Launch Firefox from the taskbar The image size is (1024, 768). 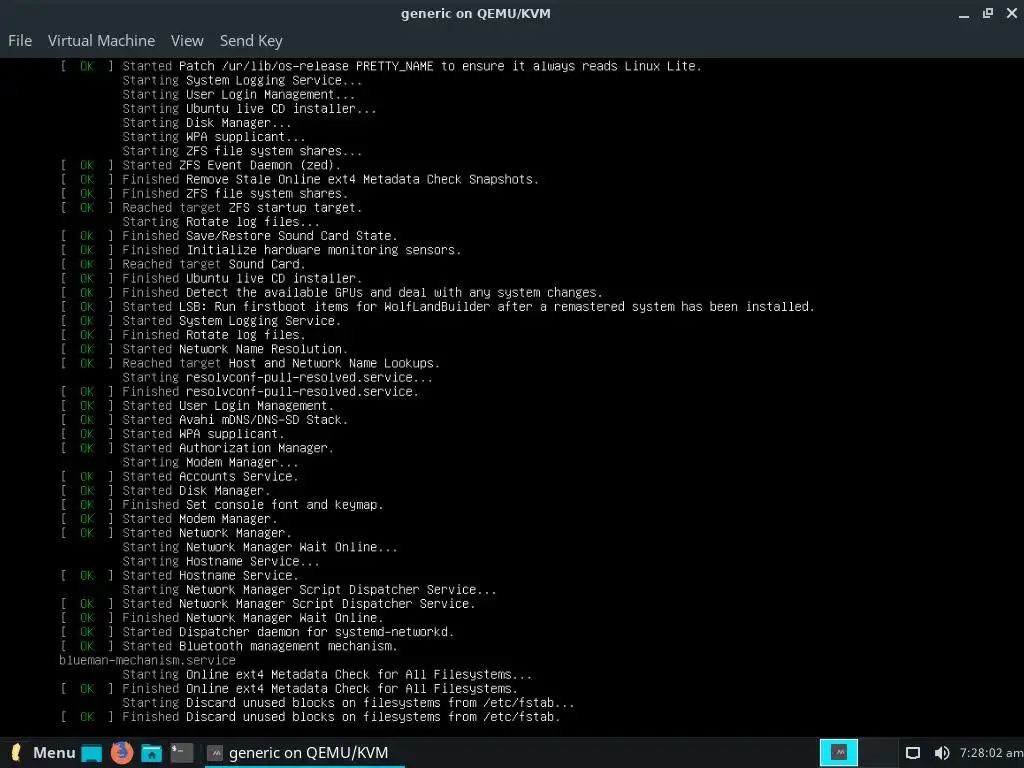click(x=121, y=753)
